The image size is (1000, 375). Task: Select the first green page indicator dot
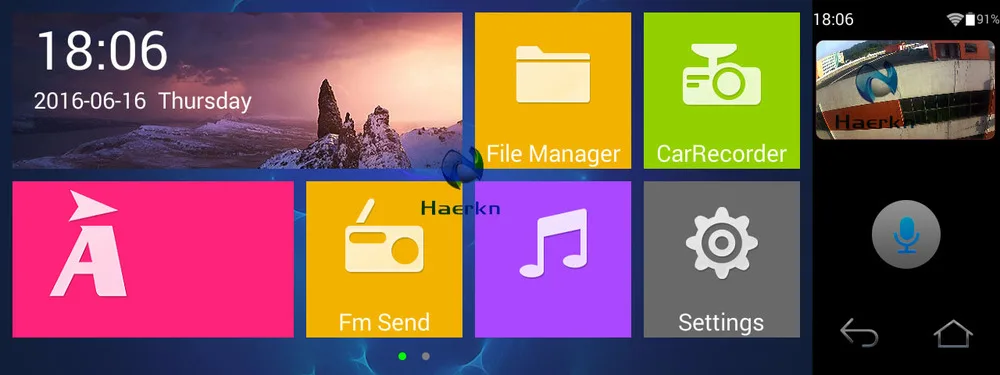(x=402, y=356)
